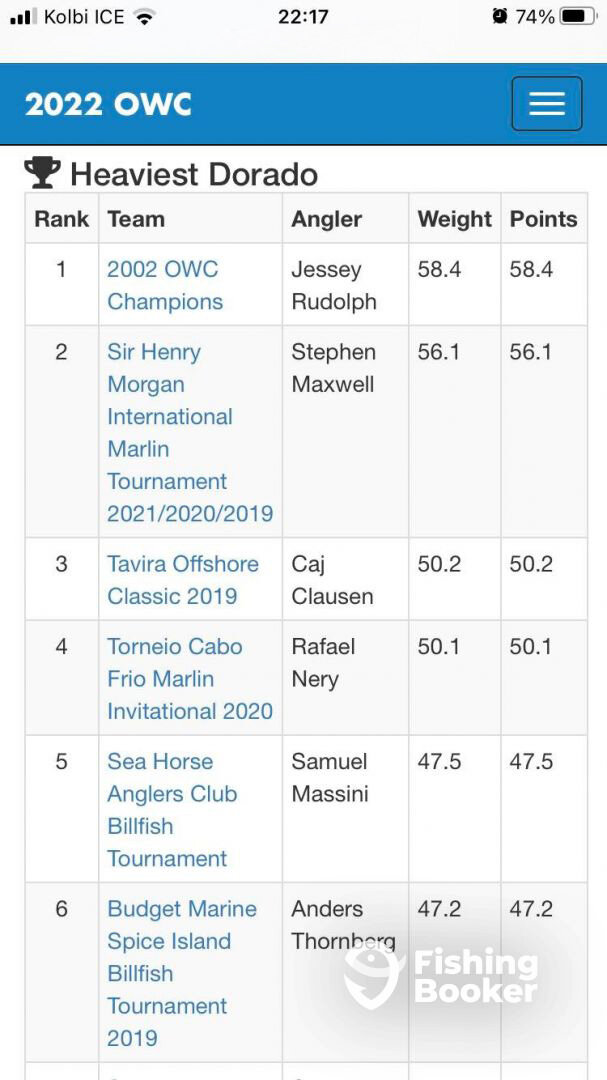Open Budget Marine Spice Island Billfish link
This screenshot has height=1080, width=607.
tap(182, 973)
